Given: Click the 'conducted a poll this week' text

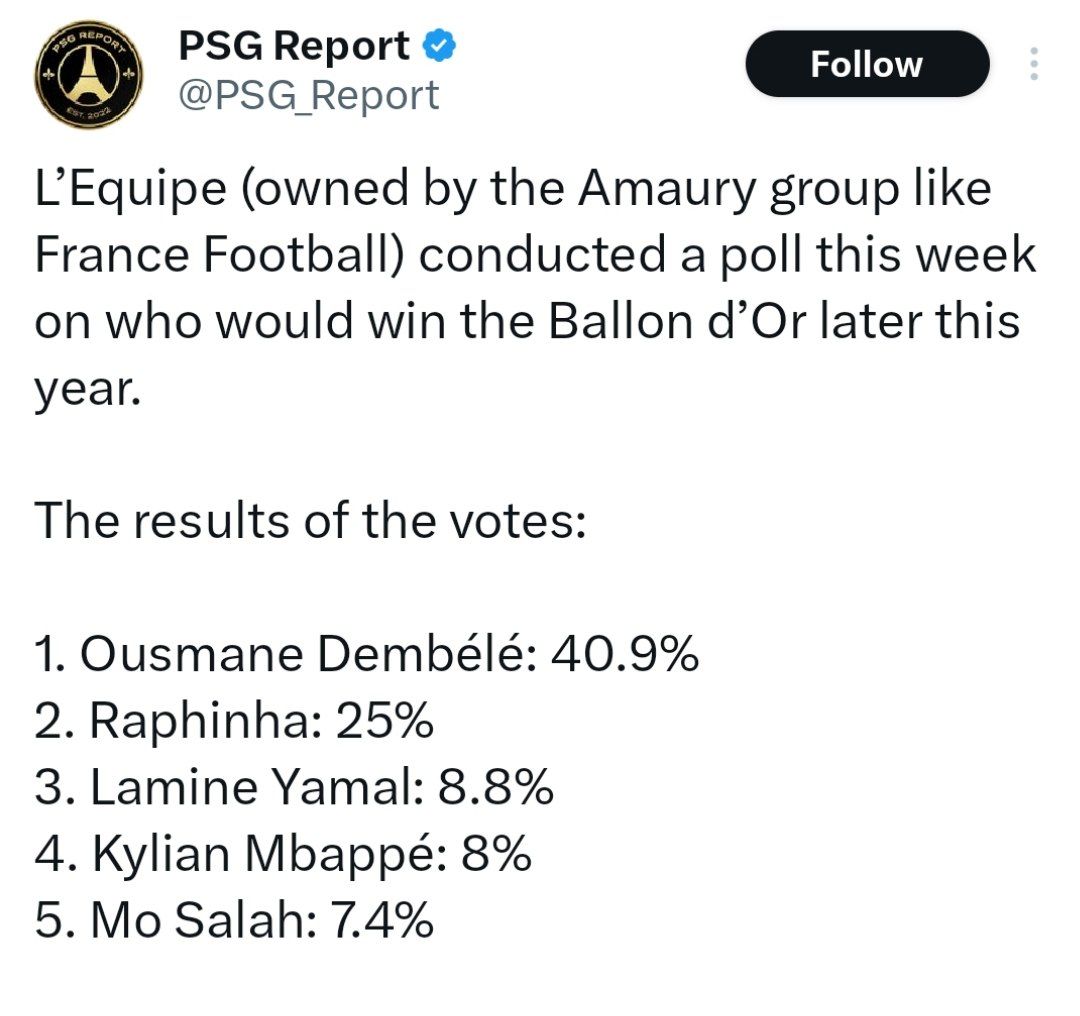Looking at the screenshot, I should [727, 255].
